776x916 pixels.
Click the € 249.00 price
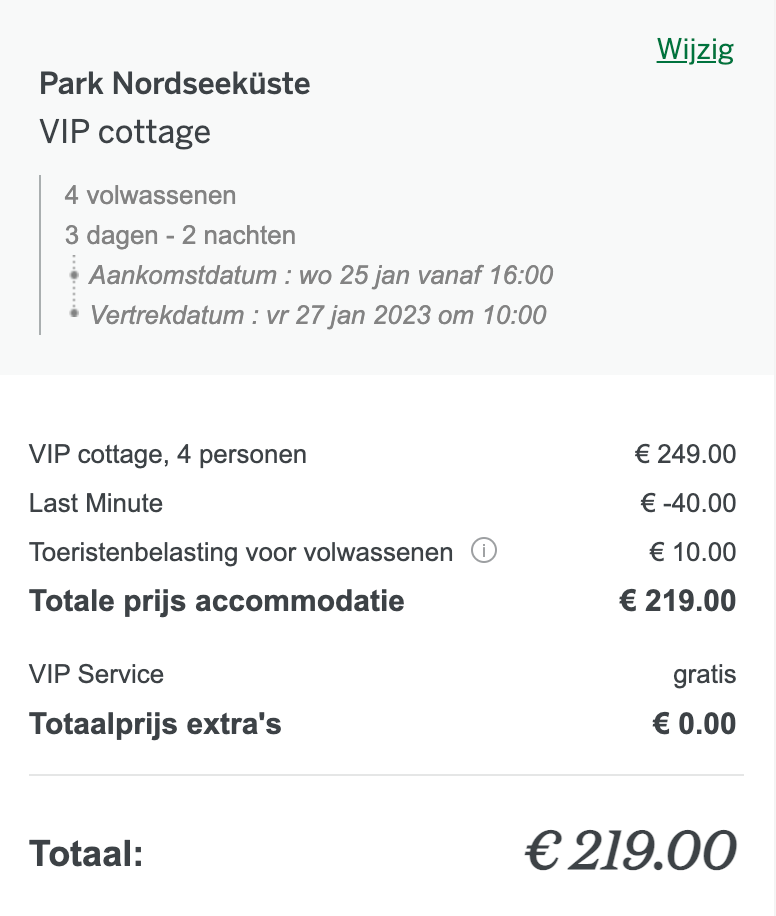point(685,454)
